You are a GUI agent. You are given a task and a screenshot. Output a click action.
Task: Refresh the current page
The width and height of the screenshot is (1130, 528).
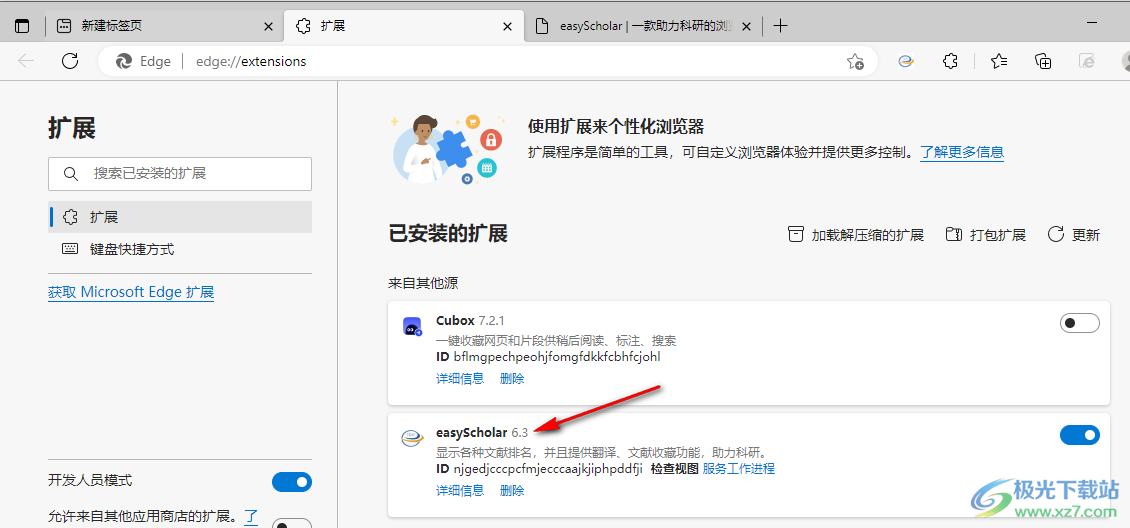[70, 61]
